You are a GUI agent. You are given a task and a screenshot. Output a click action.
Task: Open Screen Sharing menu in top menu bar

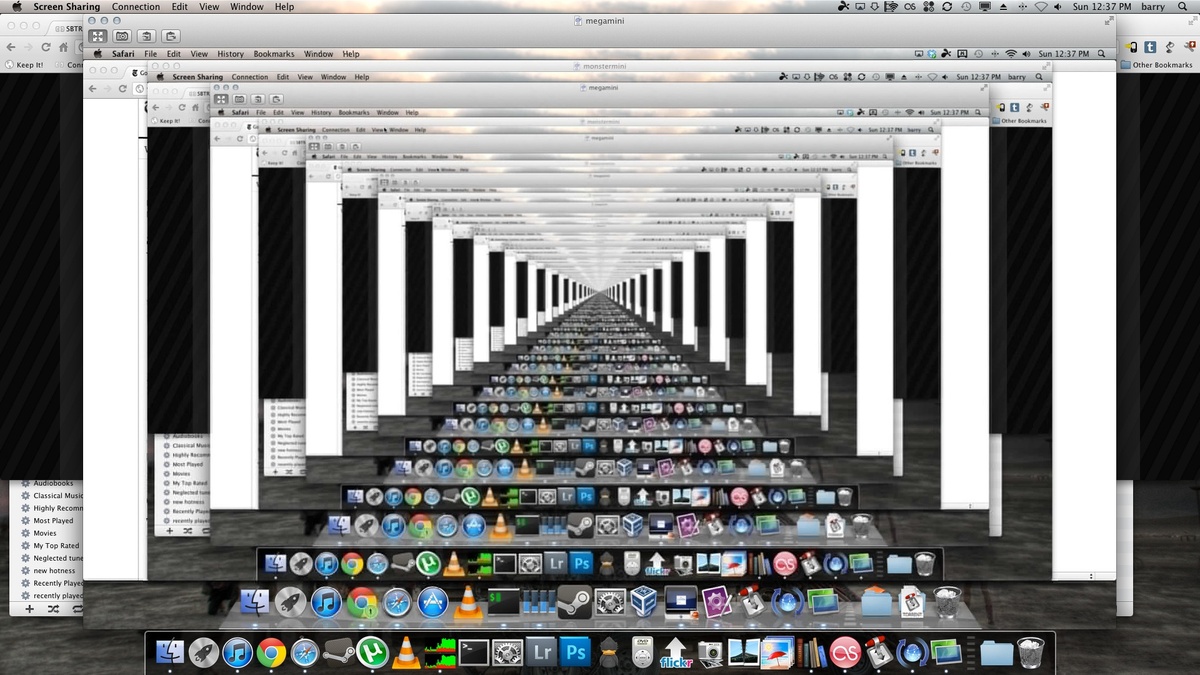coord(67,7)
